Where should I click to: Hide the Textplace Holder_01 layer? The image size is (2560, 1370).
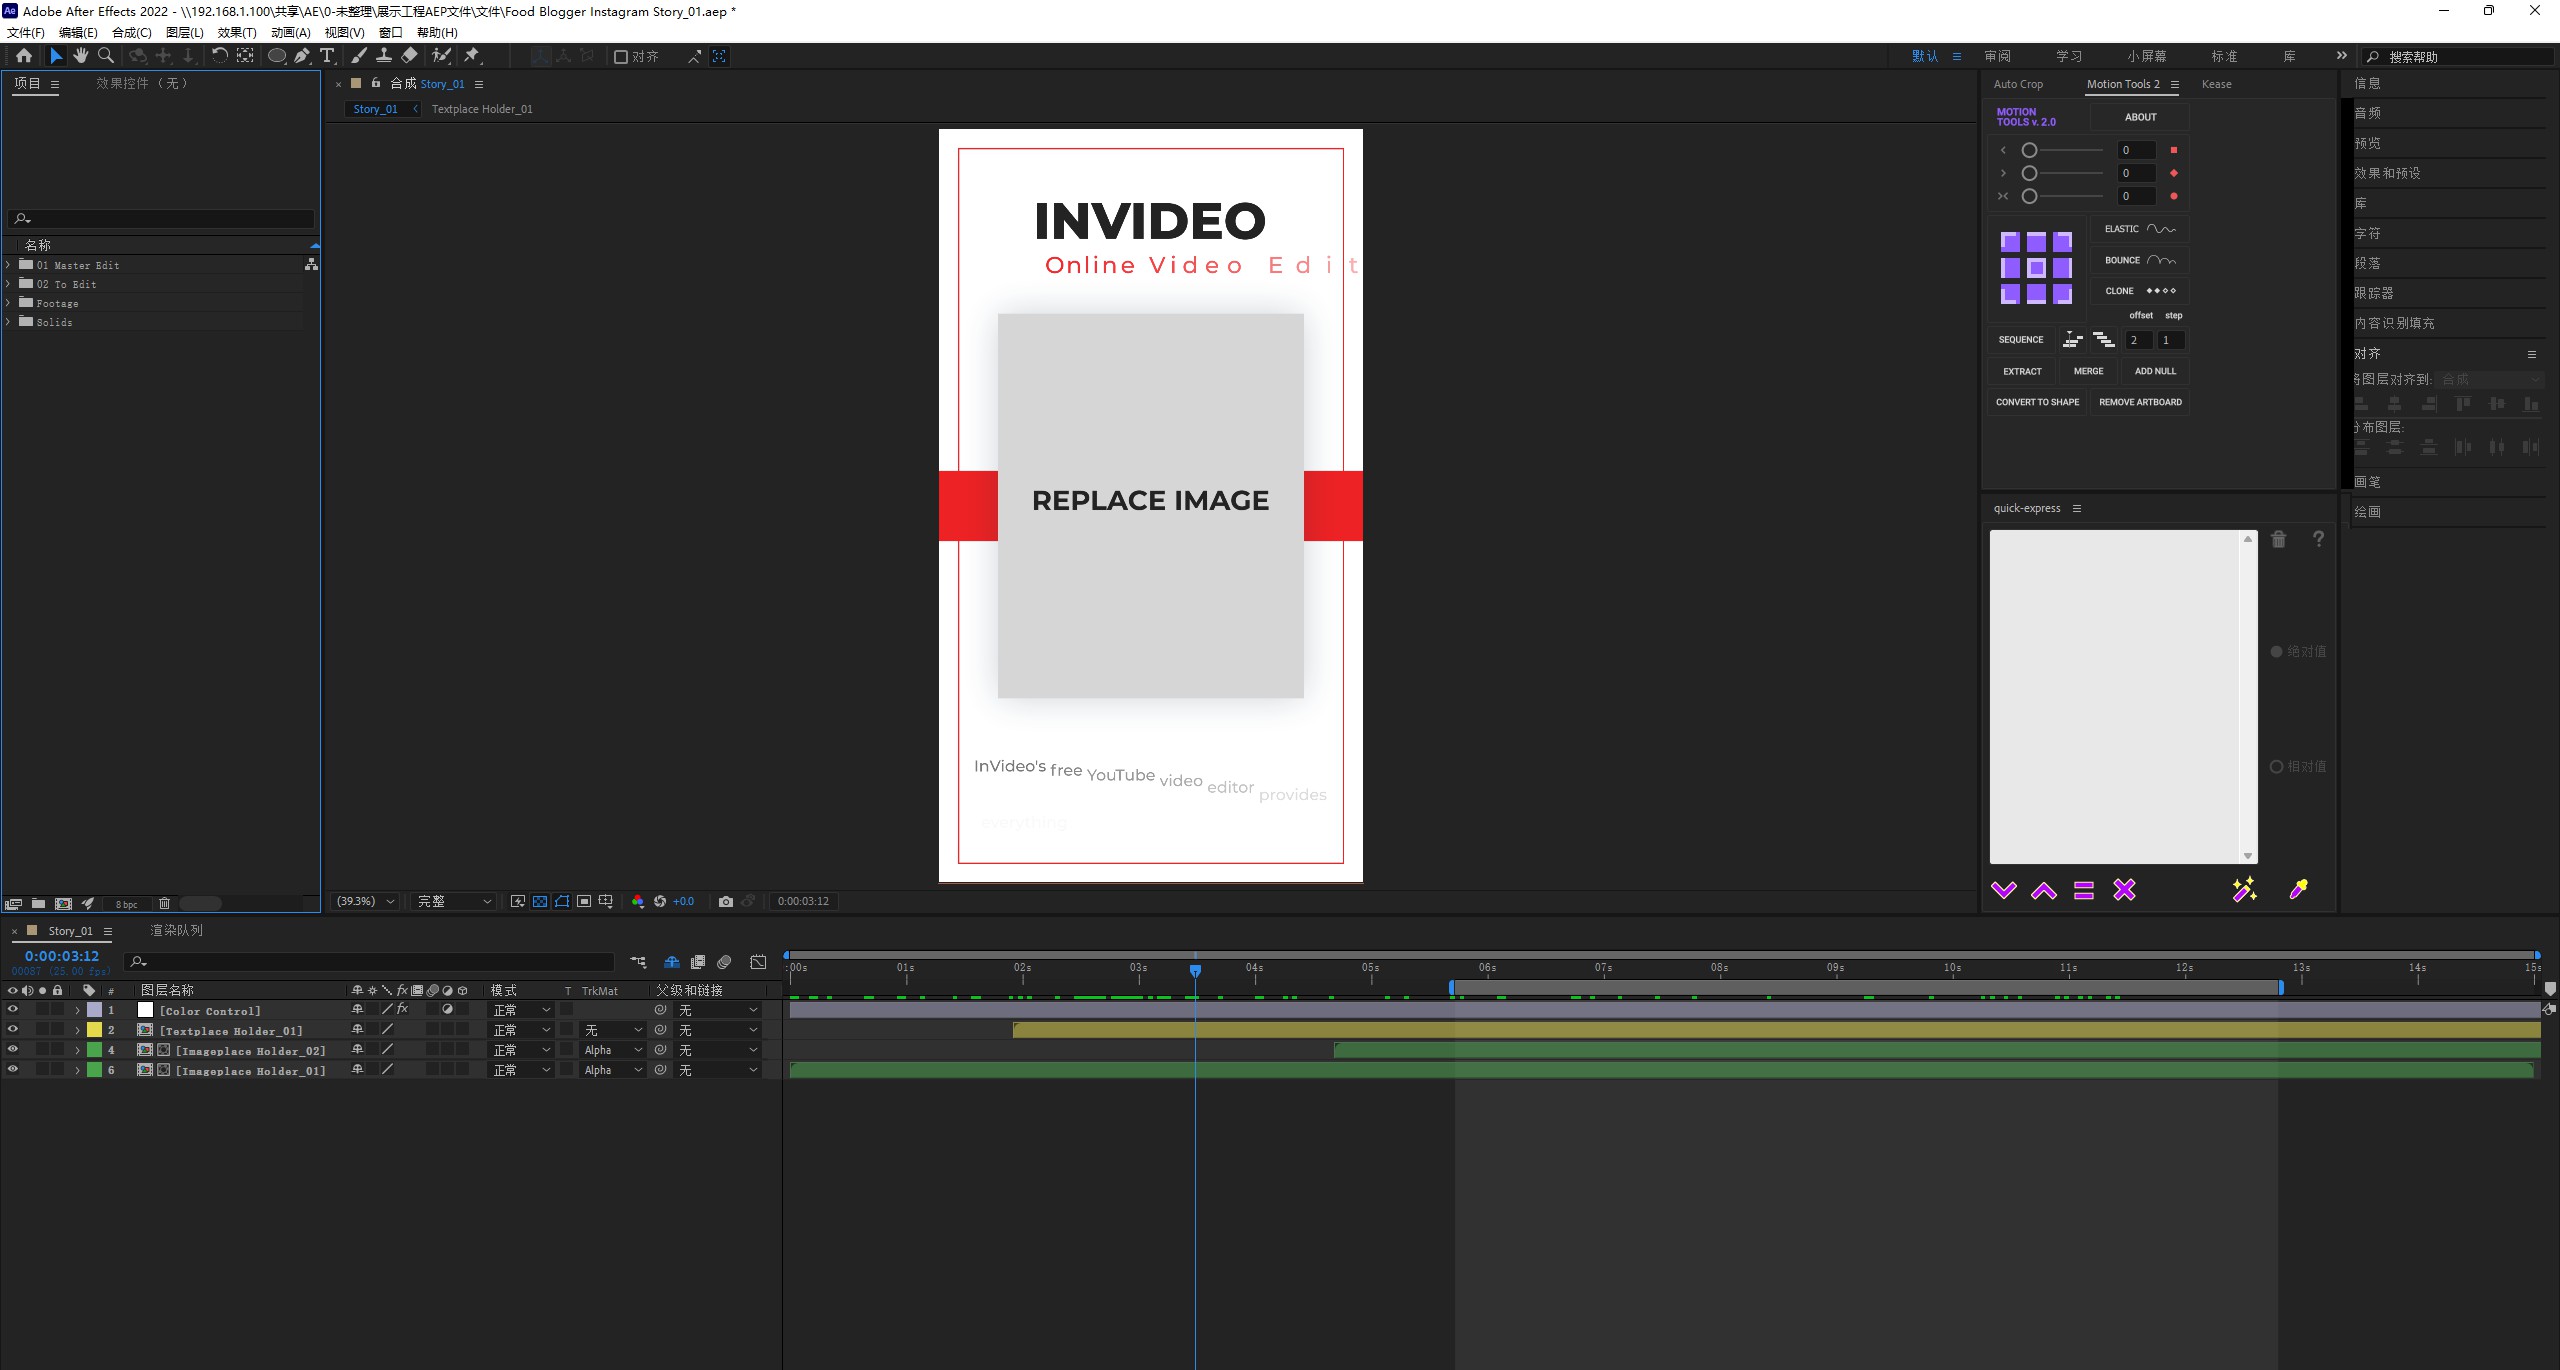(12, 1030)
